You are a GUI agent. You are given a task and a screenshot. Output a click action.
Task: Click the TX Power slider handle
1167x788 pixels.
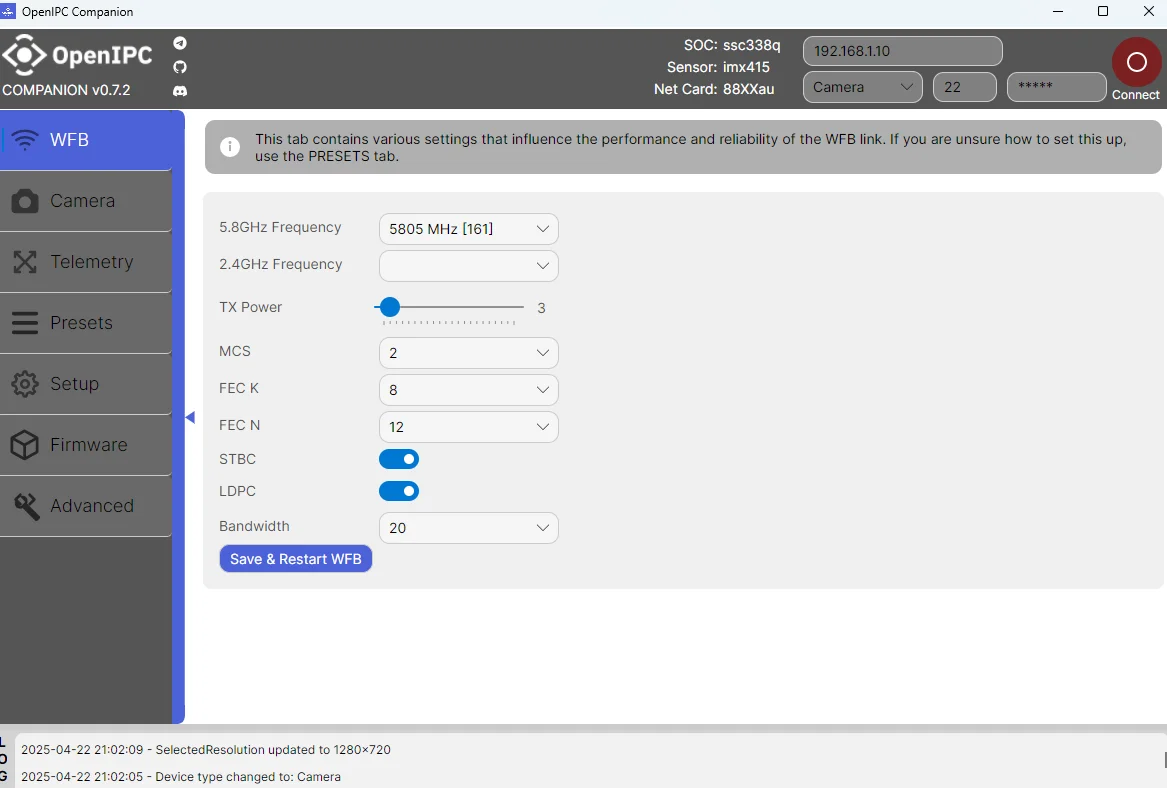click(x=389, y=307)
